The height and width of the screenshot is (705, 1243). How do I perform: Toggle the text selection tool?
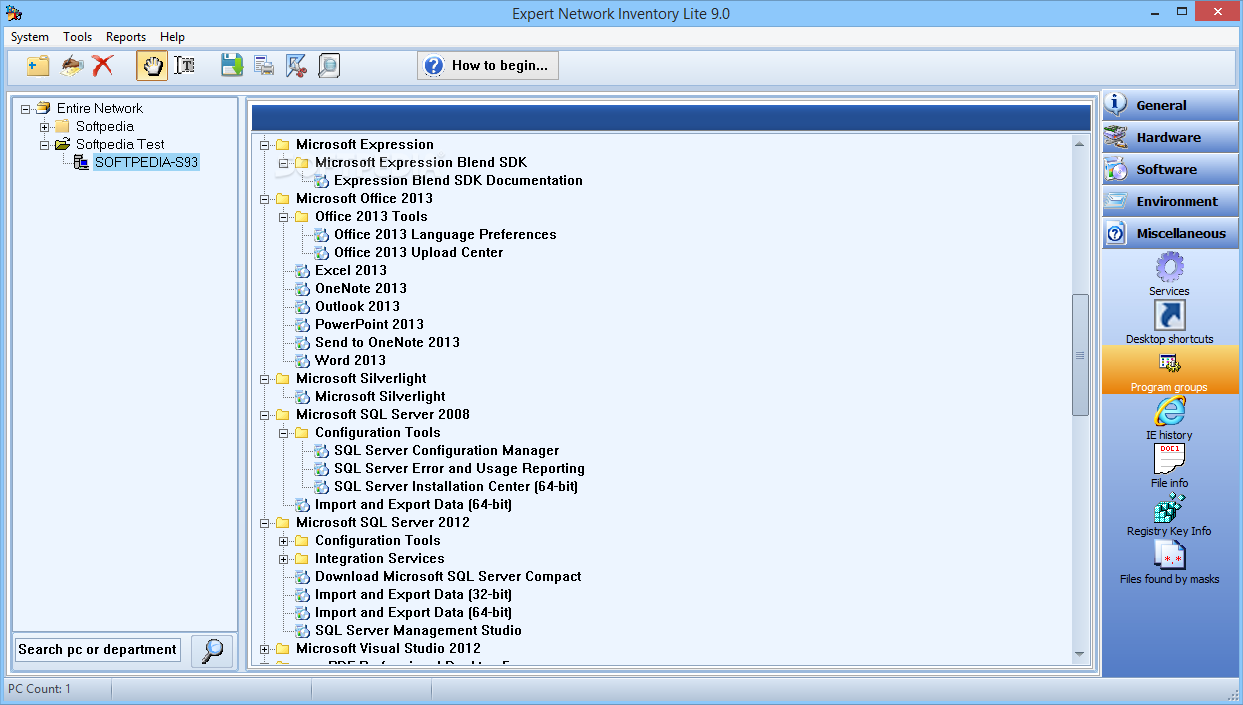184,66
